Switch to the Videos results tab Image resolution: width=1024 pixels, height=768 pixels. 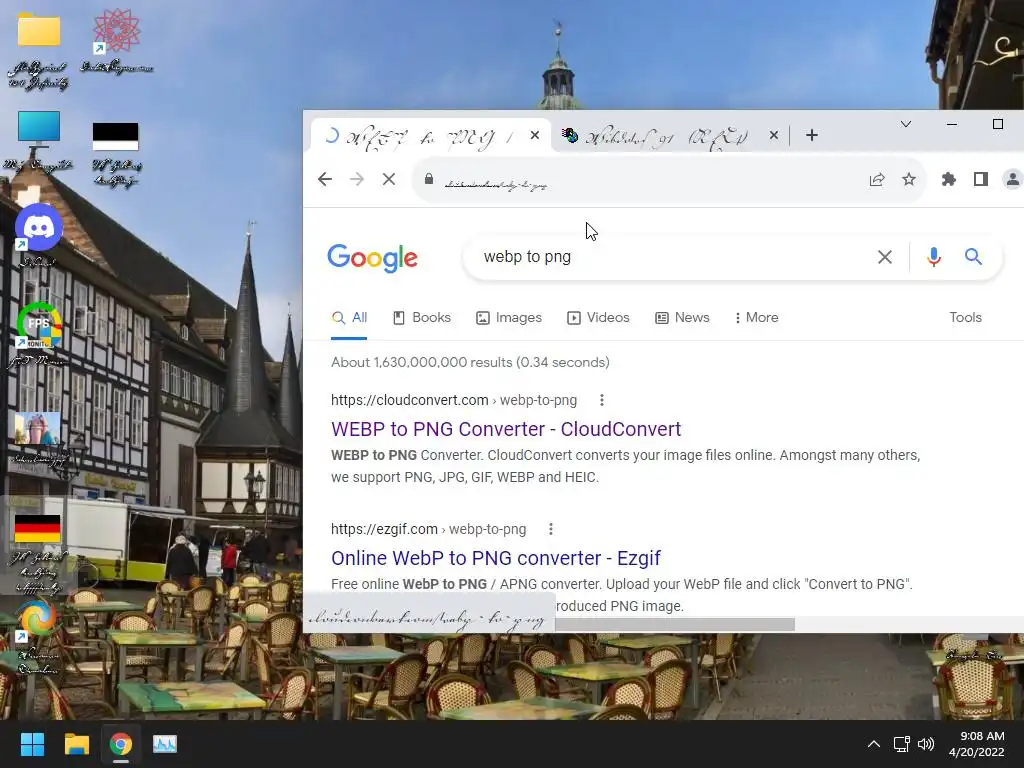[598, 318]
